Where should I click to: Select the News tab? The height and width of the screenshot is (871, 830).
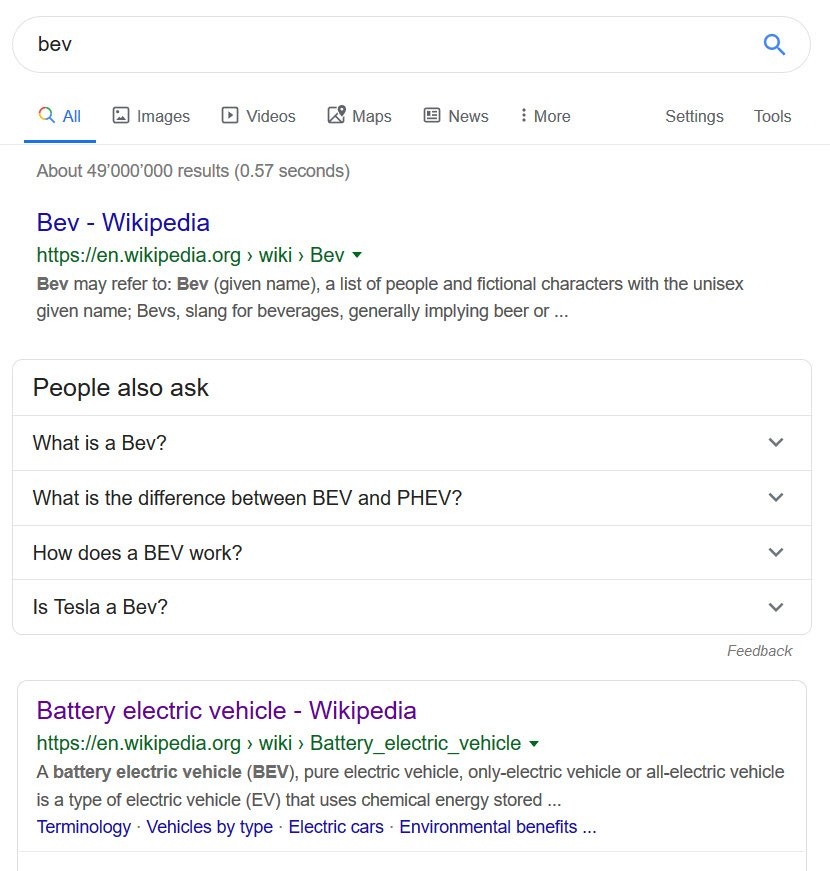click(456, 116)
